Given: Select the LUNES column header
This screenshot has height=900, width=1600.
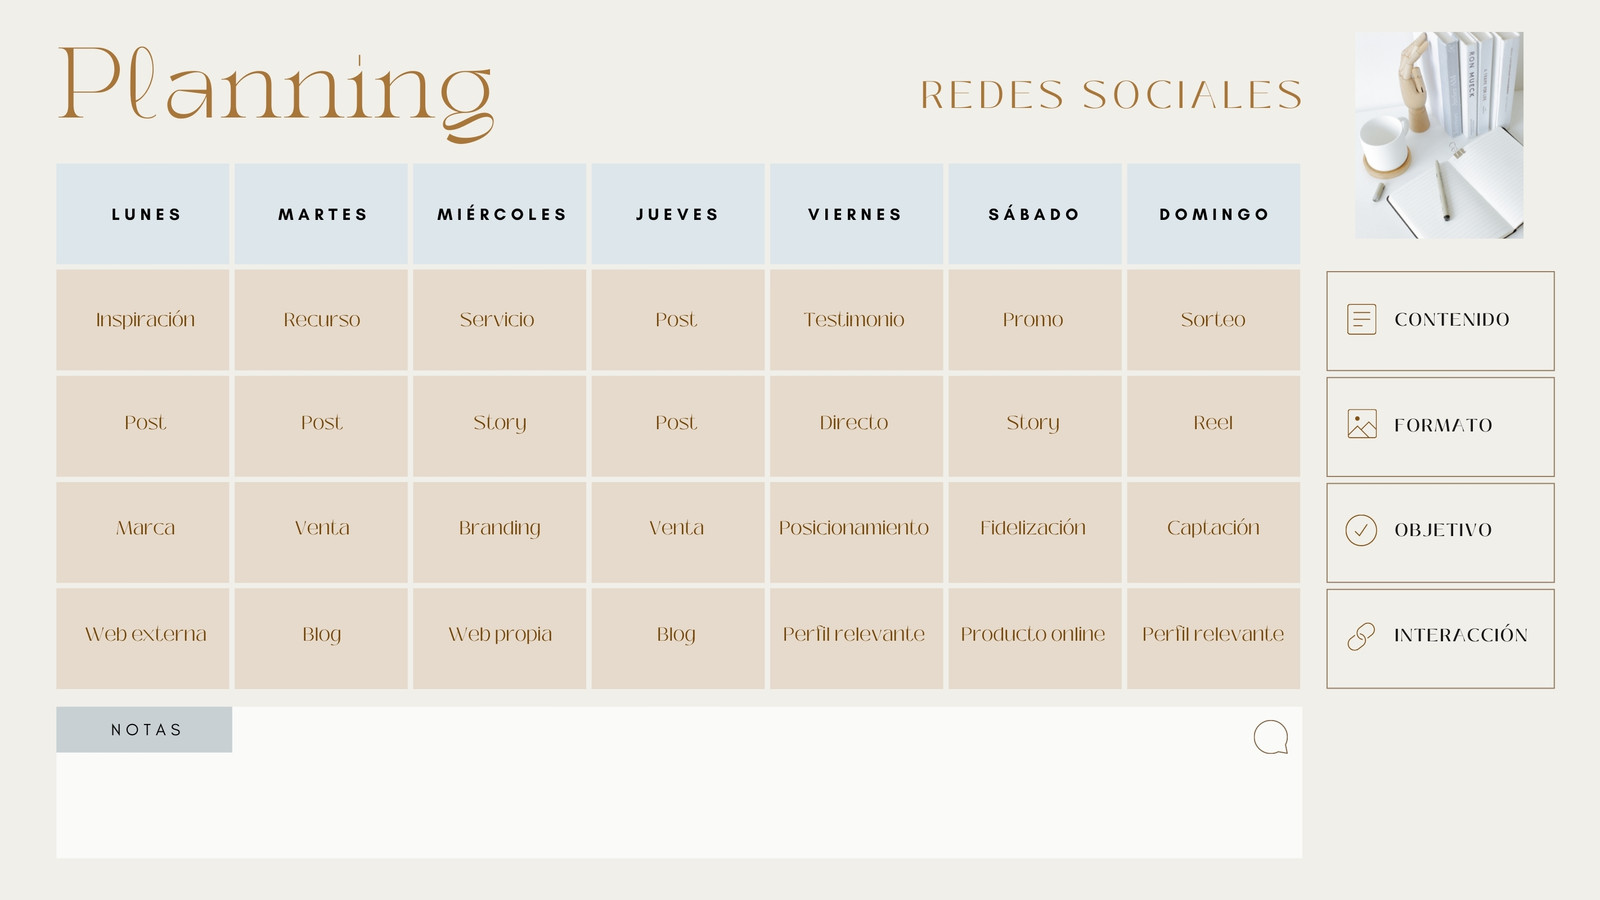Looking at the screenshot, I should pyautogui.click(x=143, y=214).
